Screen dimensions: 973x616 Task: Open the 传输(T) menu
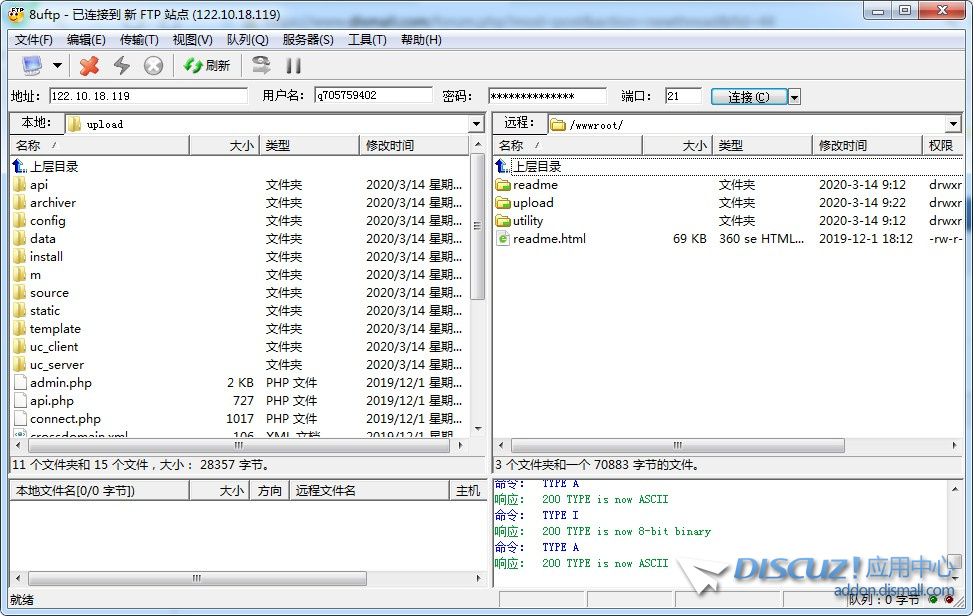click(139, 40)
